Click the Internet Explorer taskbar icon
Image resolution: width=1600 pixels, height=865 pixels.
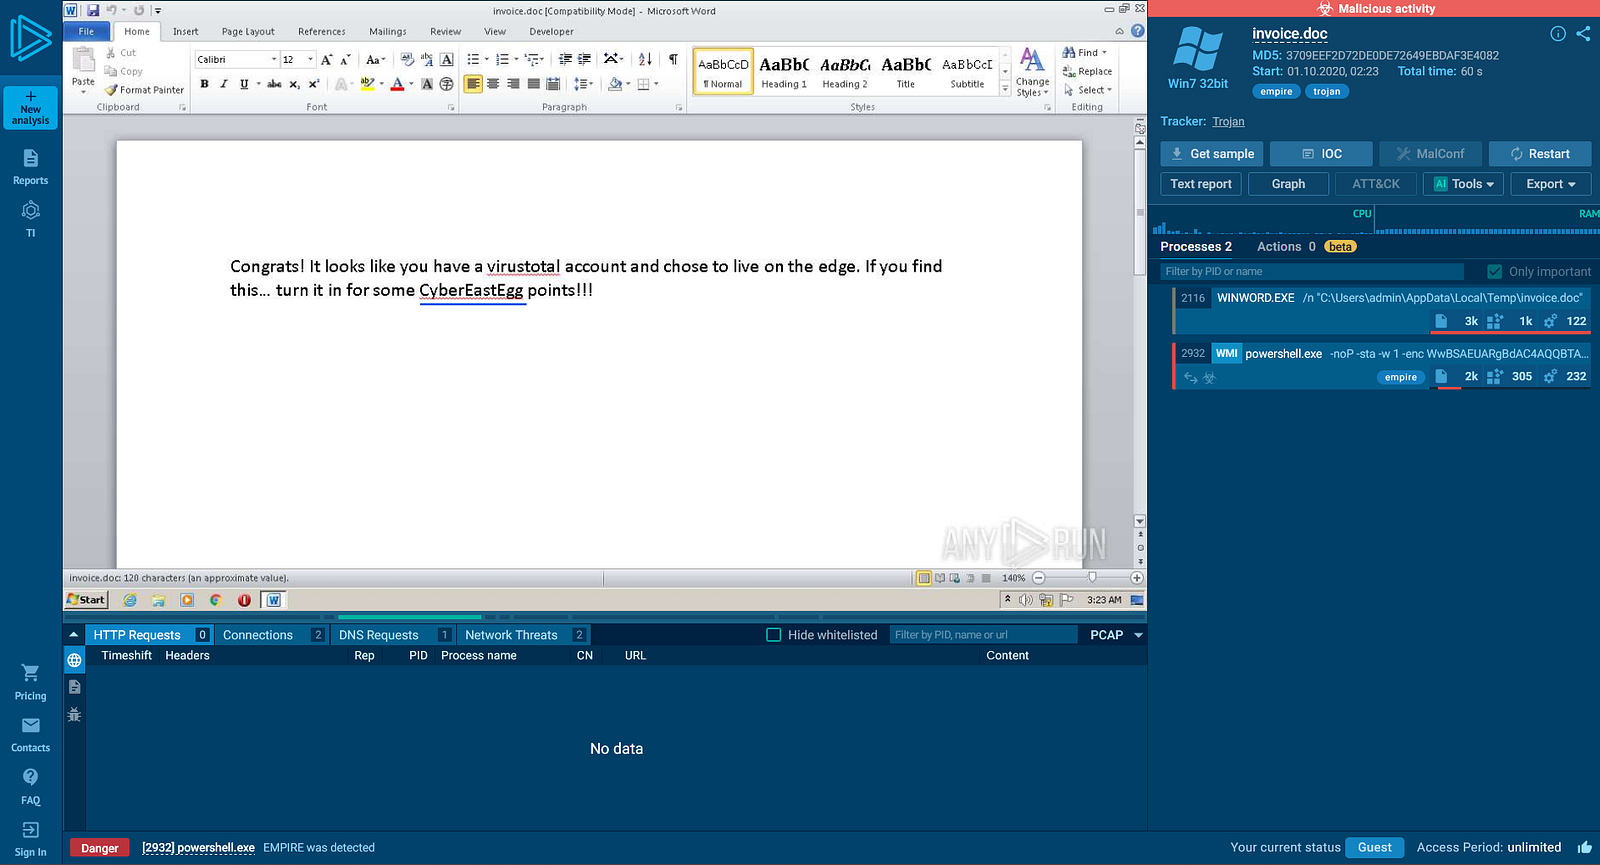click(x=130, y=600)
